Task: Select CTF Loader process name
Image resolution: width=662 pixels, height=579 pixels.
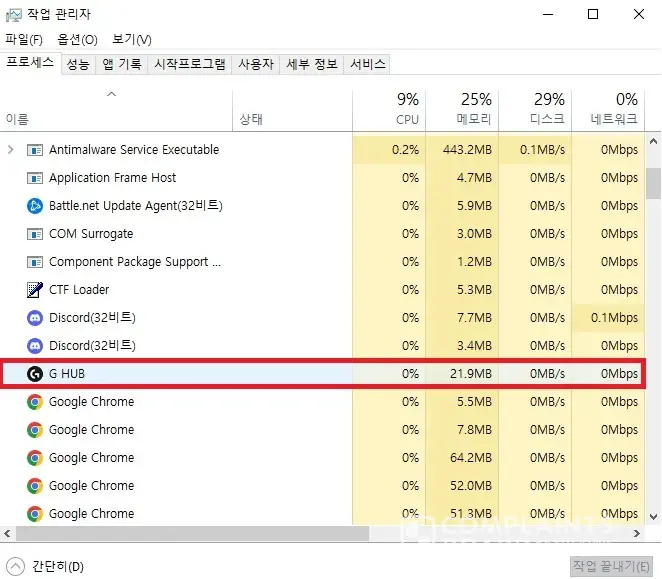Action: tap(79, 290)
